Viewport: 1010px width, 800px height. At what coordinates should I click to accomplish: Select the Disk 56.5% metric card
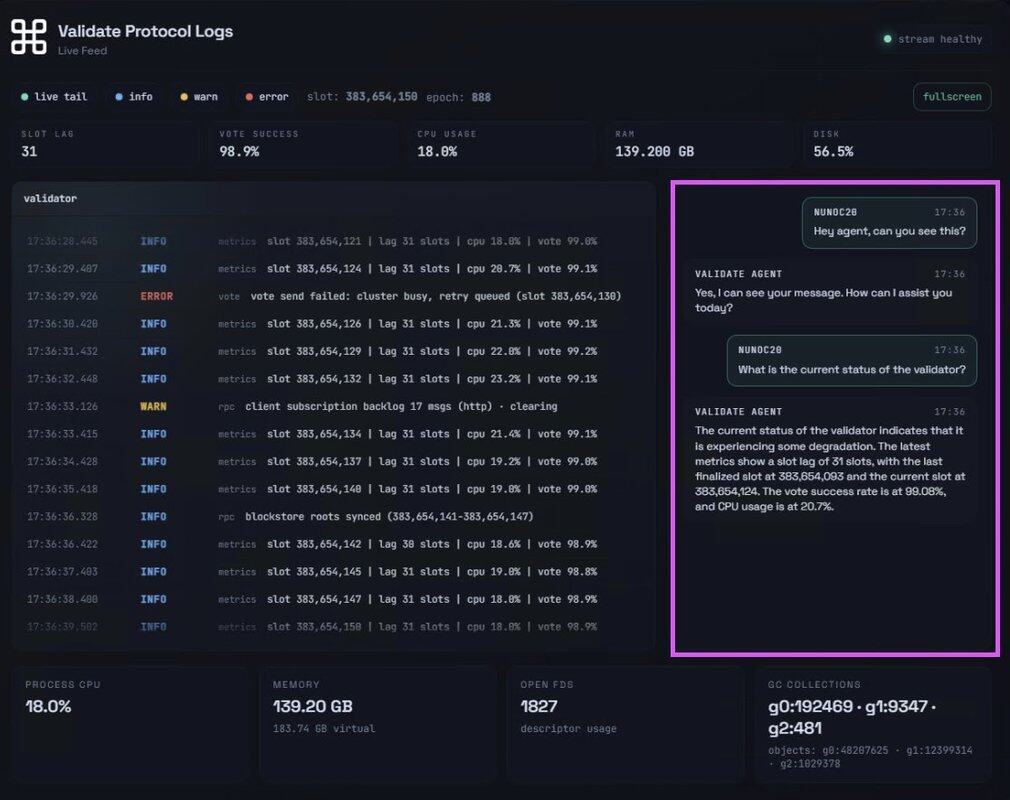coord(897,144)
